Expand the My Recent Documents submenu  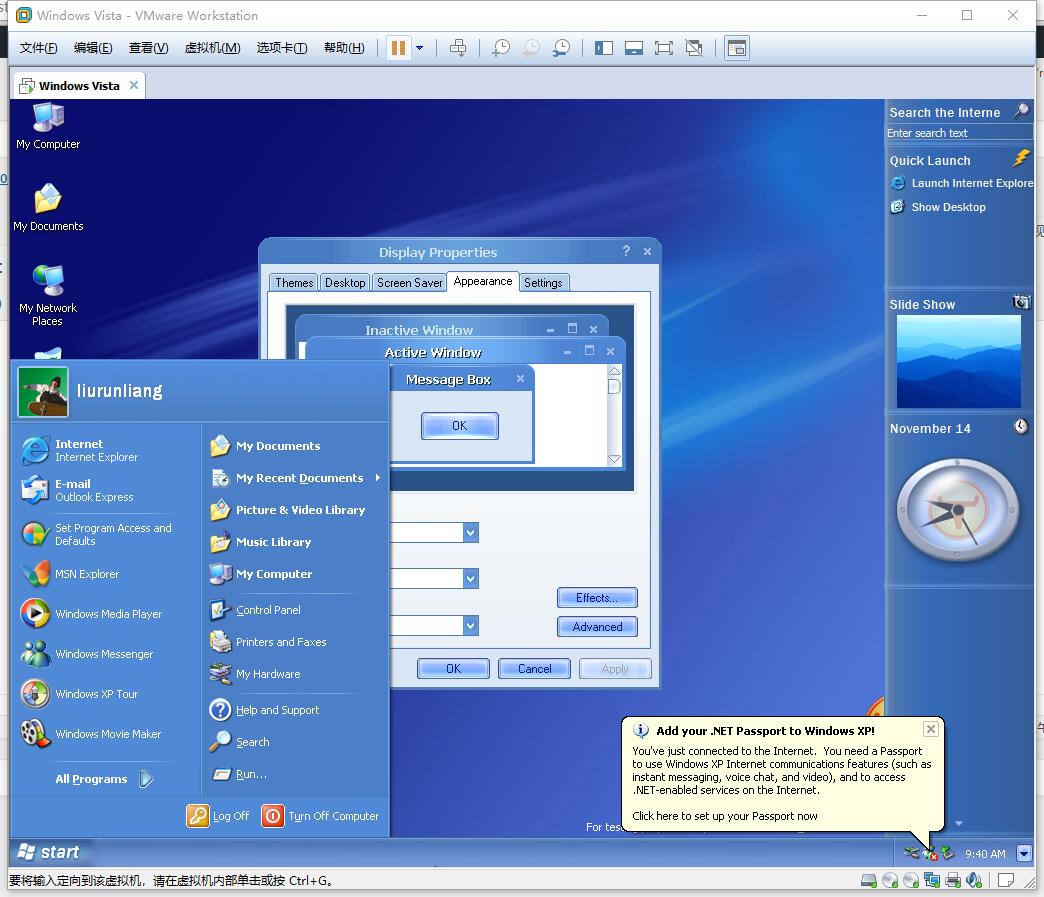pos(295,478)
